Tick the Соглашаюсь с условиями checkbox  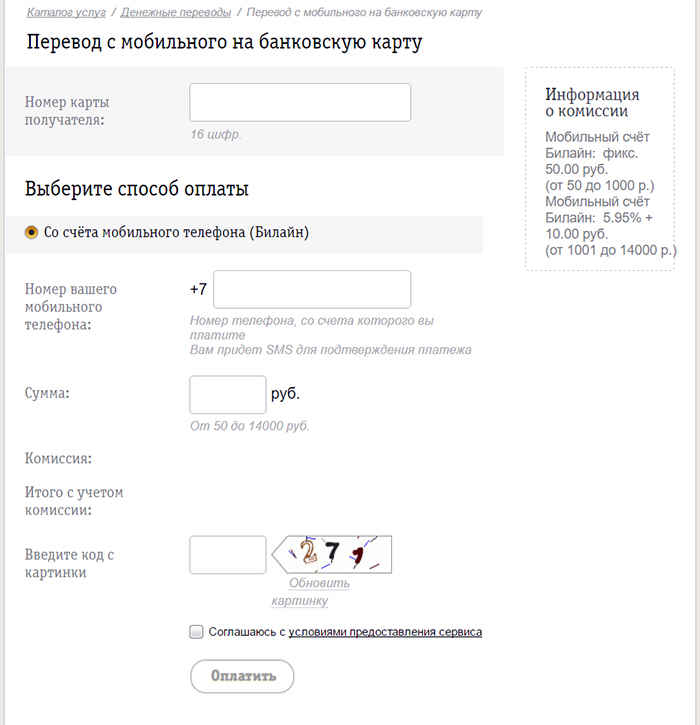click(x=196, y=632)
